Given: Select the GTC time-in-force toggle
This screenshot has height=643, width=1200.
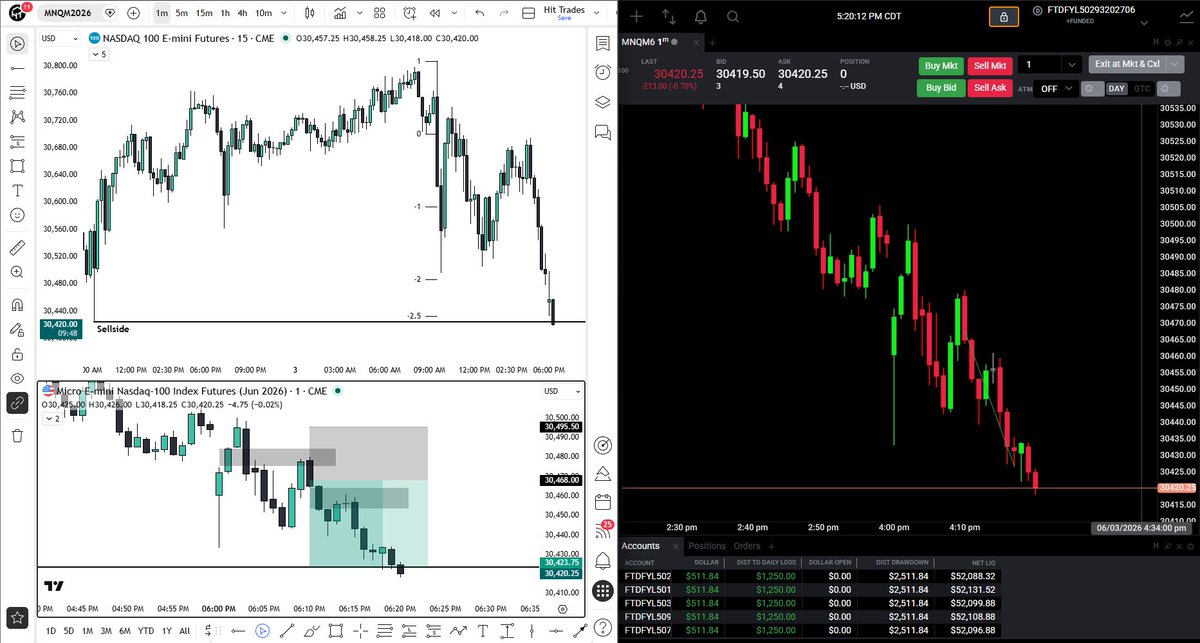Looking at the screenshot, I should tap(1141, 89).
